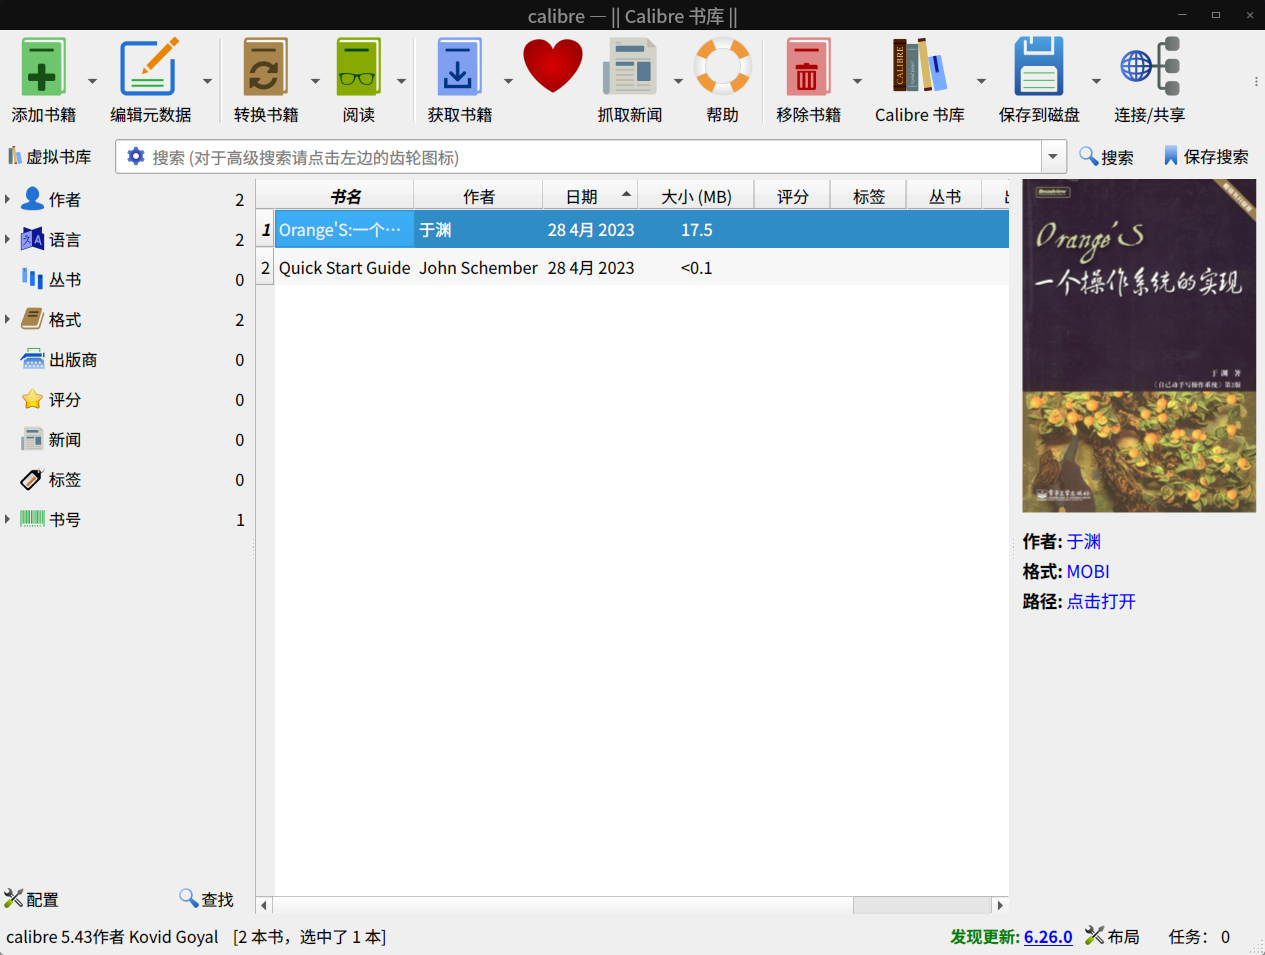Open dropdown arrow next to 编辑元数据

pos(207,81)
